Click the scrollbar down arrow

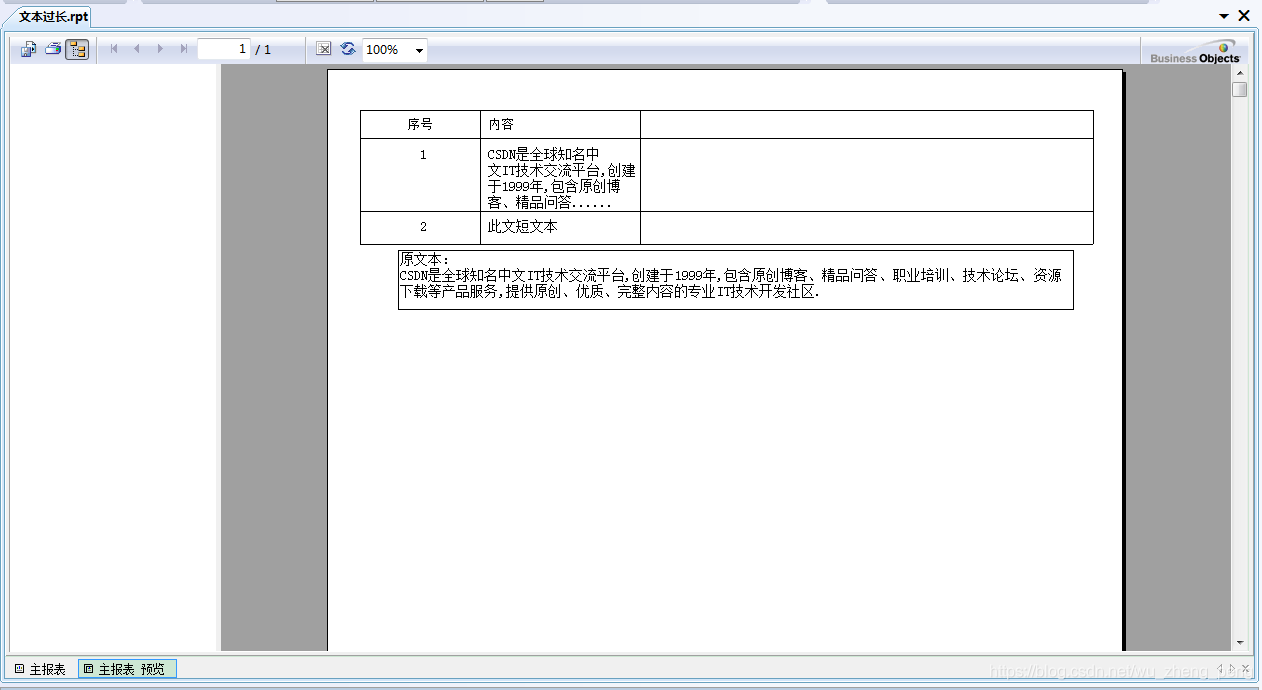[x=1240, y=642]
